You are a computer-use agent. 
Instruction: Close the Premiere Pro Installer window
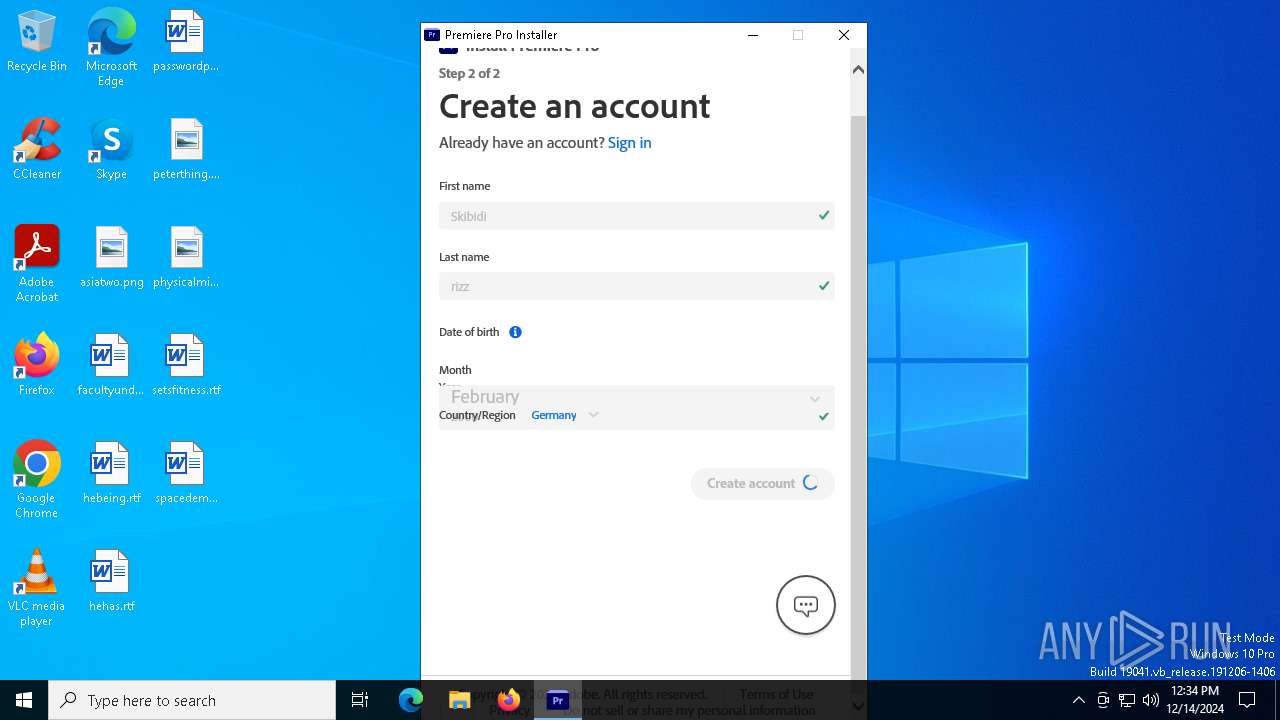click(844, 35)
